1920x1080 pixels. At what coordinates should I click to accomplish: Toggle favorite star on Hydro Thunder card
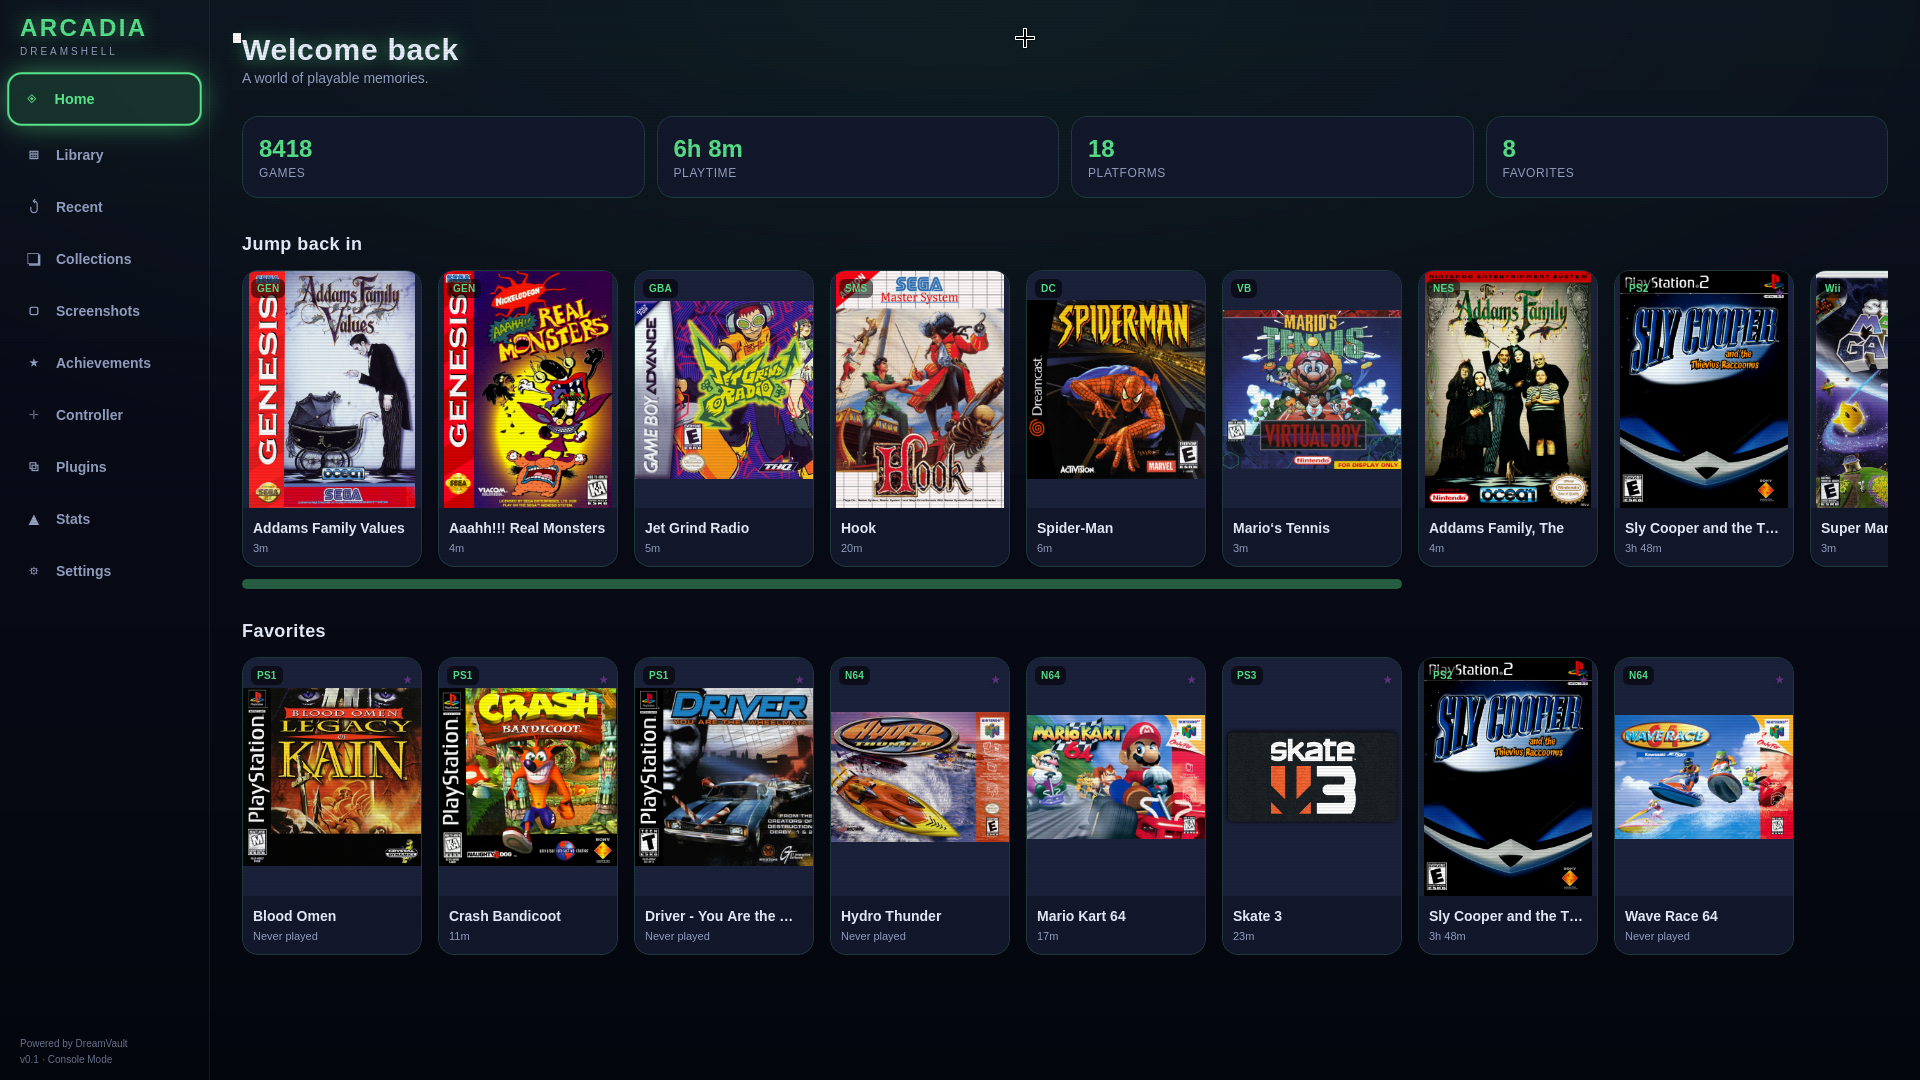tap(995, 680)
